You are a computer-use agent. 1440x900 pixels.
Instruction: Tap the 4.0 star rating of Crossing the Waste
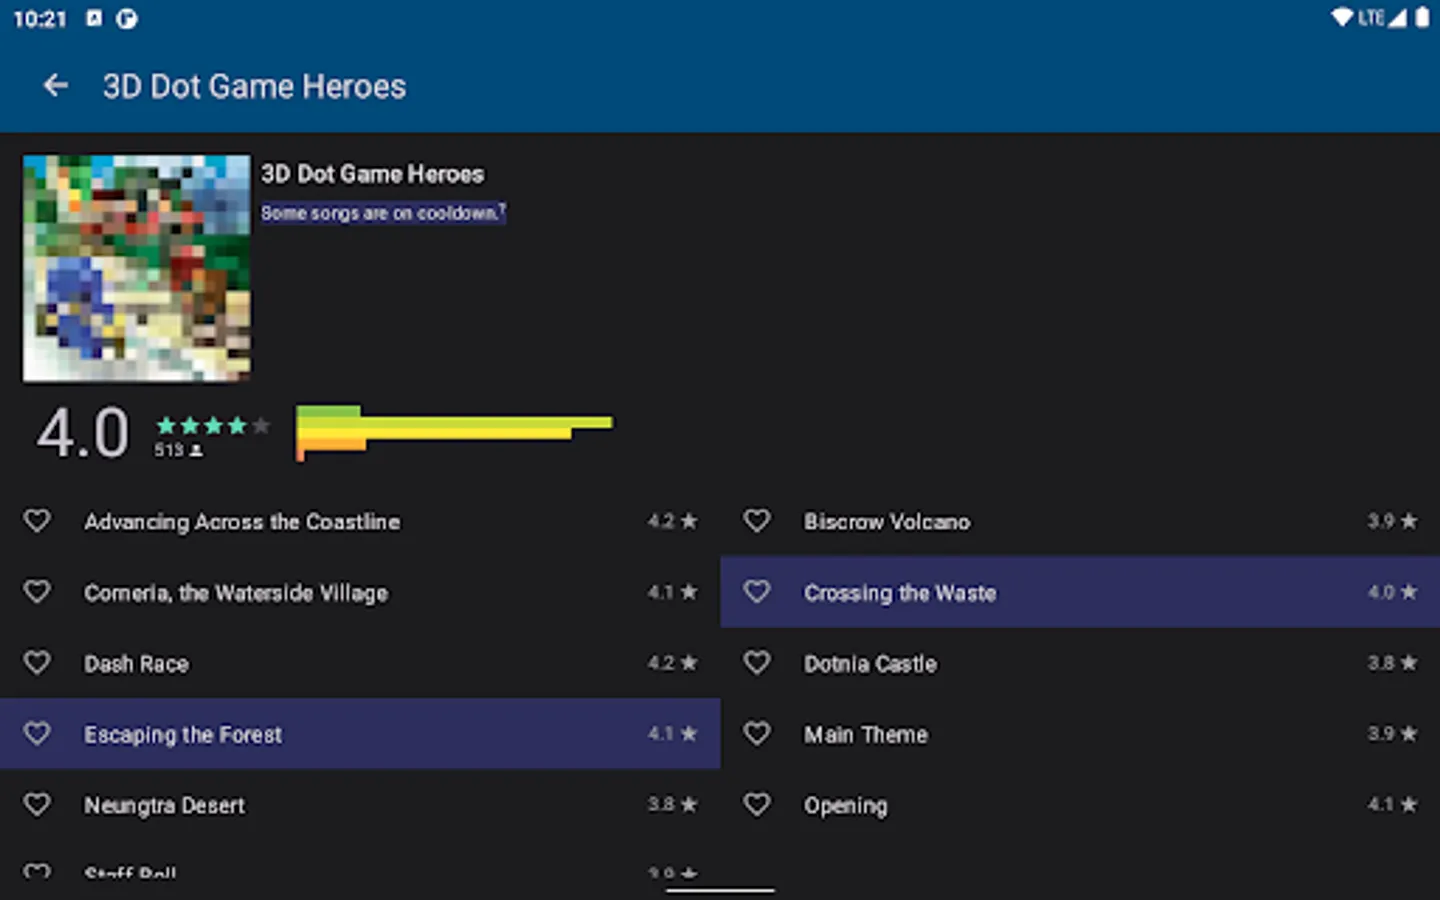tap(1392, 592)
